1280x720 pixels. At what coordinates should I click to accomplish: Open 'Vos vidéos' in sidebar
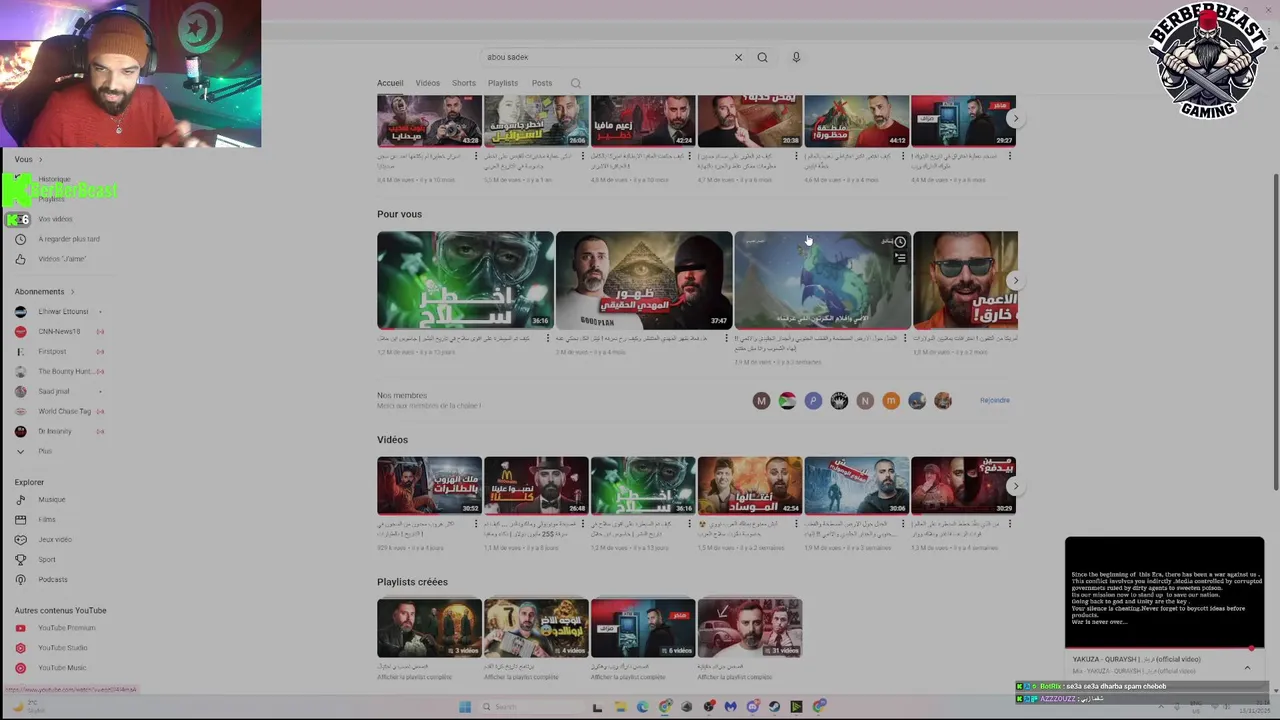(55, 219)
